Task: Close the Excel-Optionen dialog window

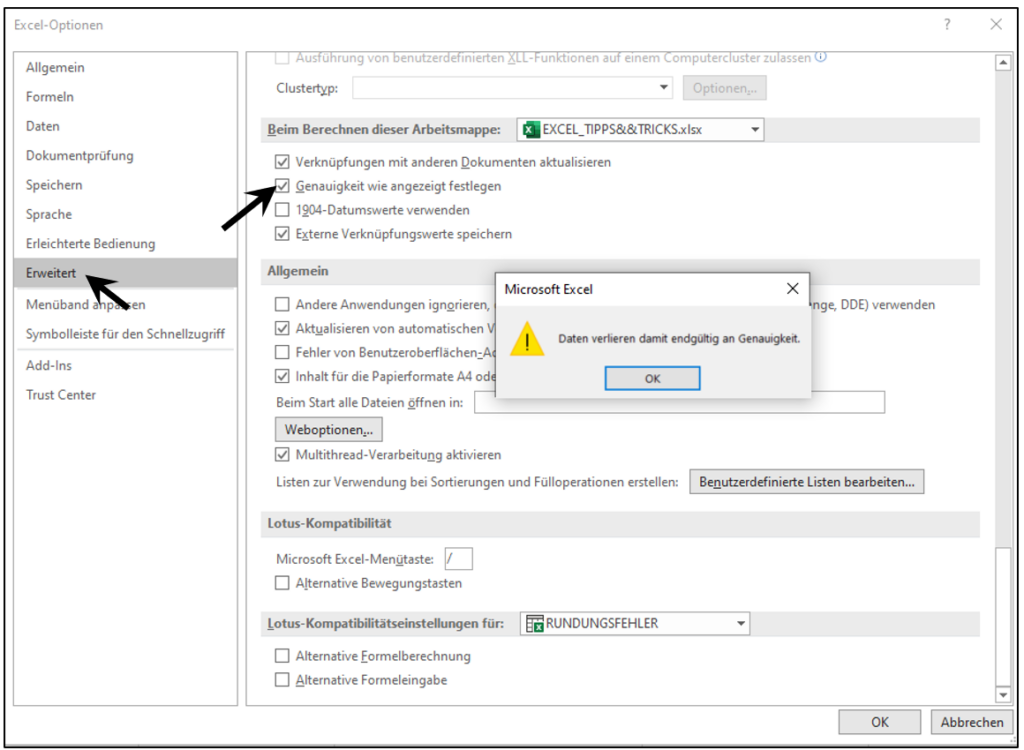Action: tap(996, 25)
